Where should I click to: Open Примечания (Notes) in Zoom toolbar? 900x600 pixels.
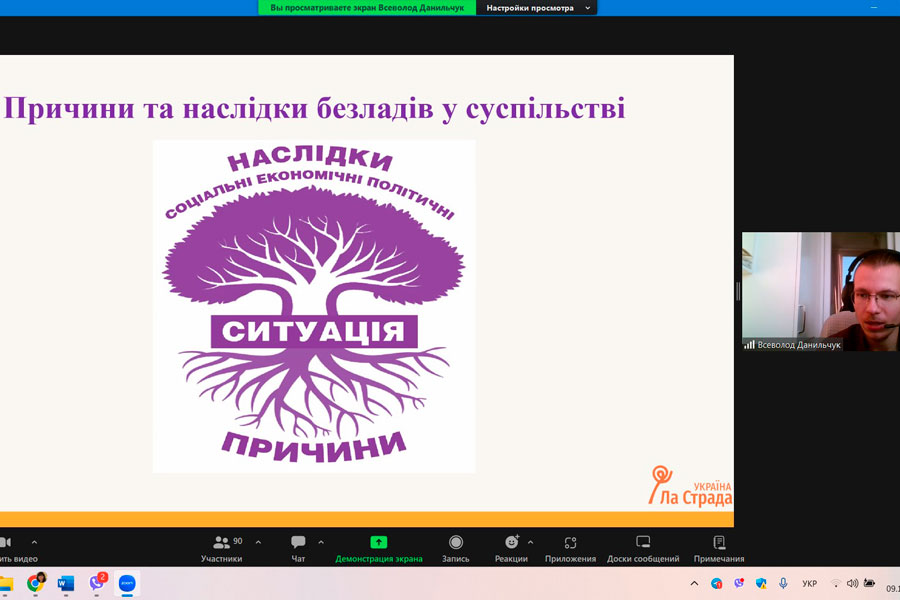pos(719,549)
